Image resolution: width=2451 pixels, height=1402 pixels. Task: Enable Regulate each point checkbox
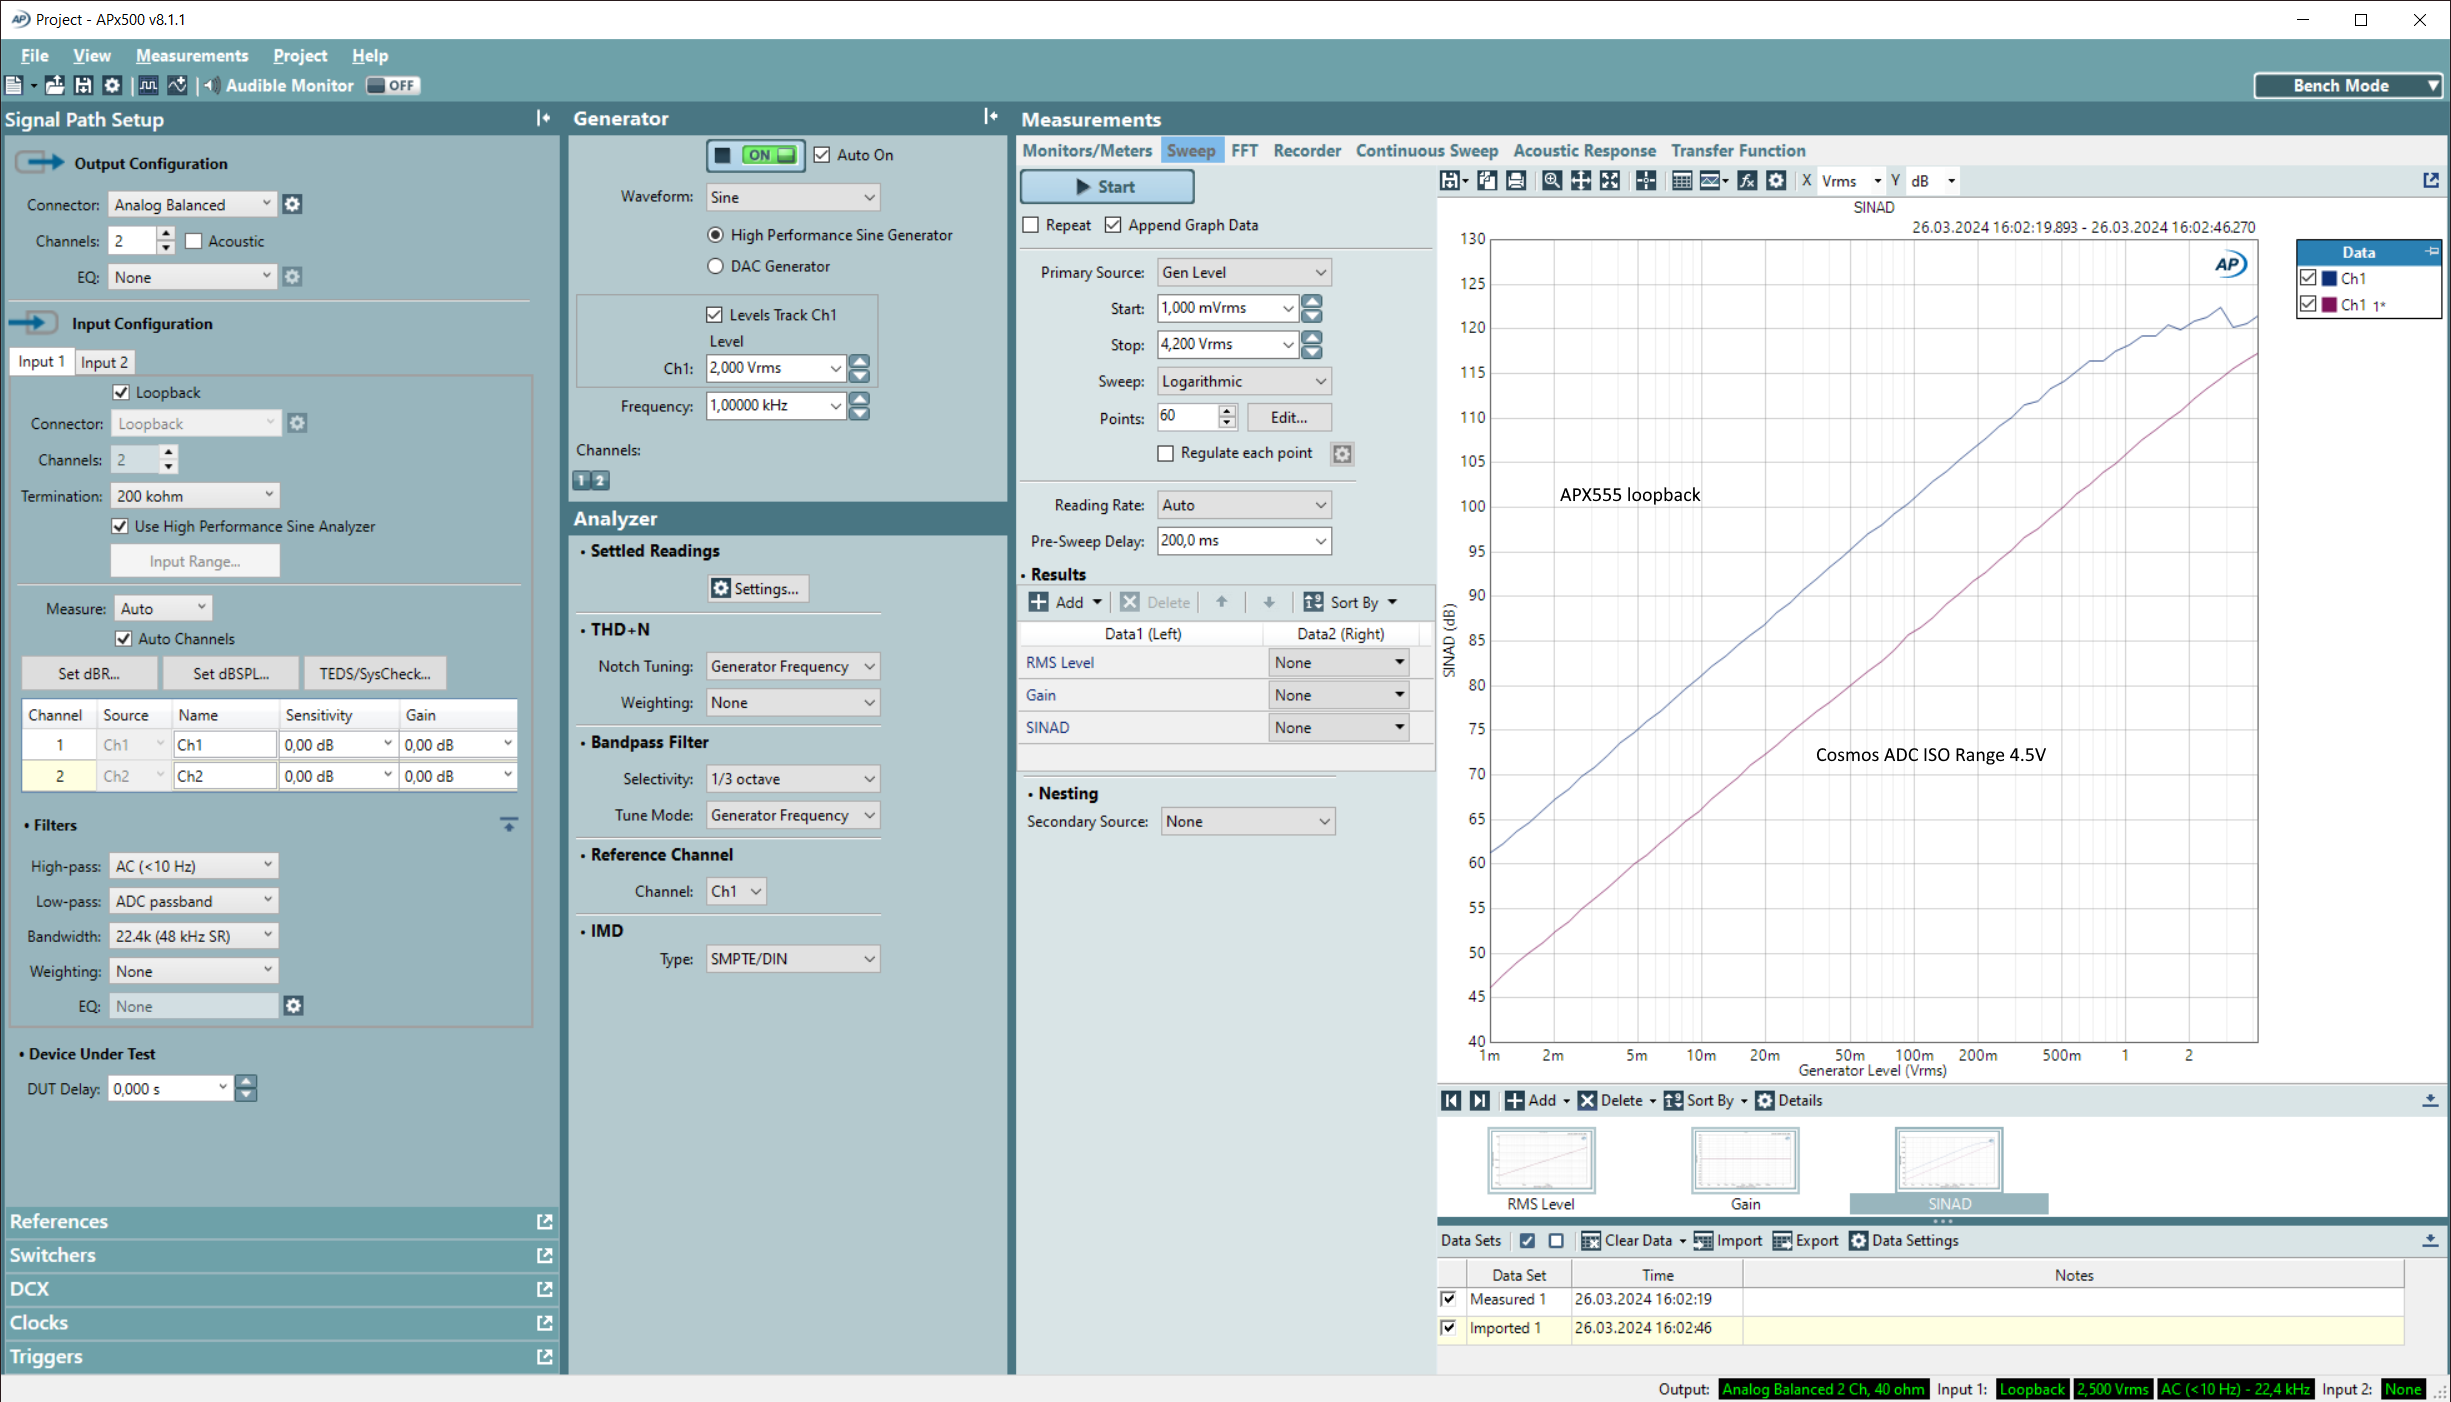tap(1165, 453)
